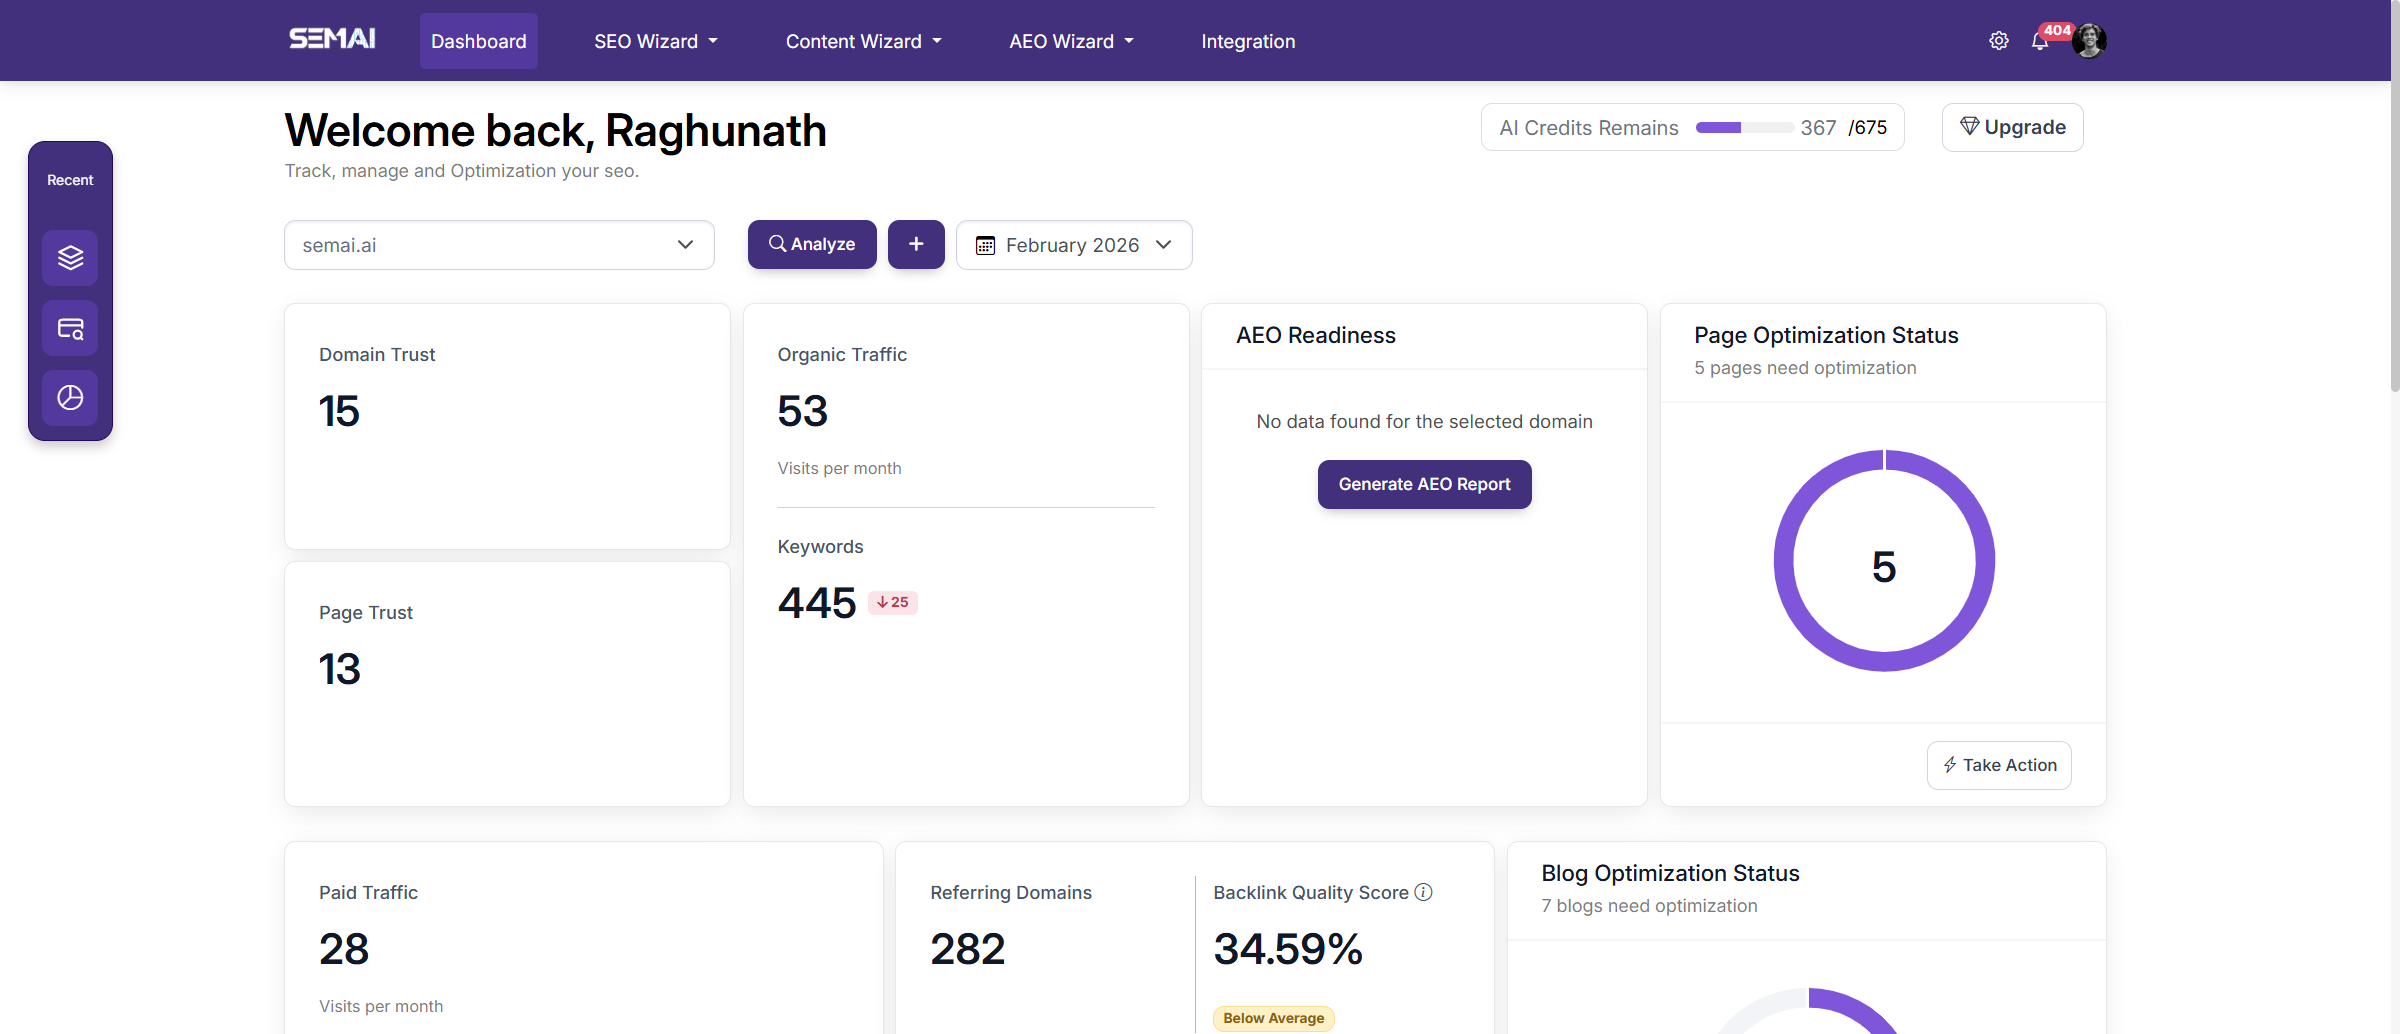This screenshot has height=1034, width=2400.
Task: Expand the SEO Wizard menu
Action: tap(656, 41)
